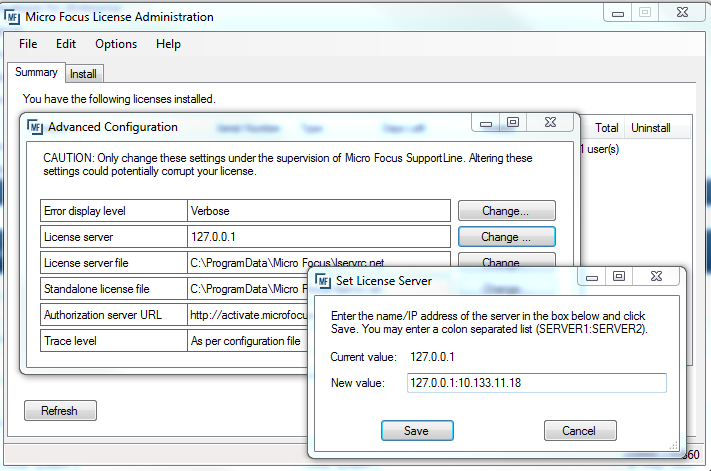Switch to the Install tab
711x471 pixels.
pyautogui.click(x=83, y=74)
